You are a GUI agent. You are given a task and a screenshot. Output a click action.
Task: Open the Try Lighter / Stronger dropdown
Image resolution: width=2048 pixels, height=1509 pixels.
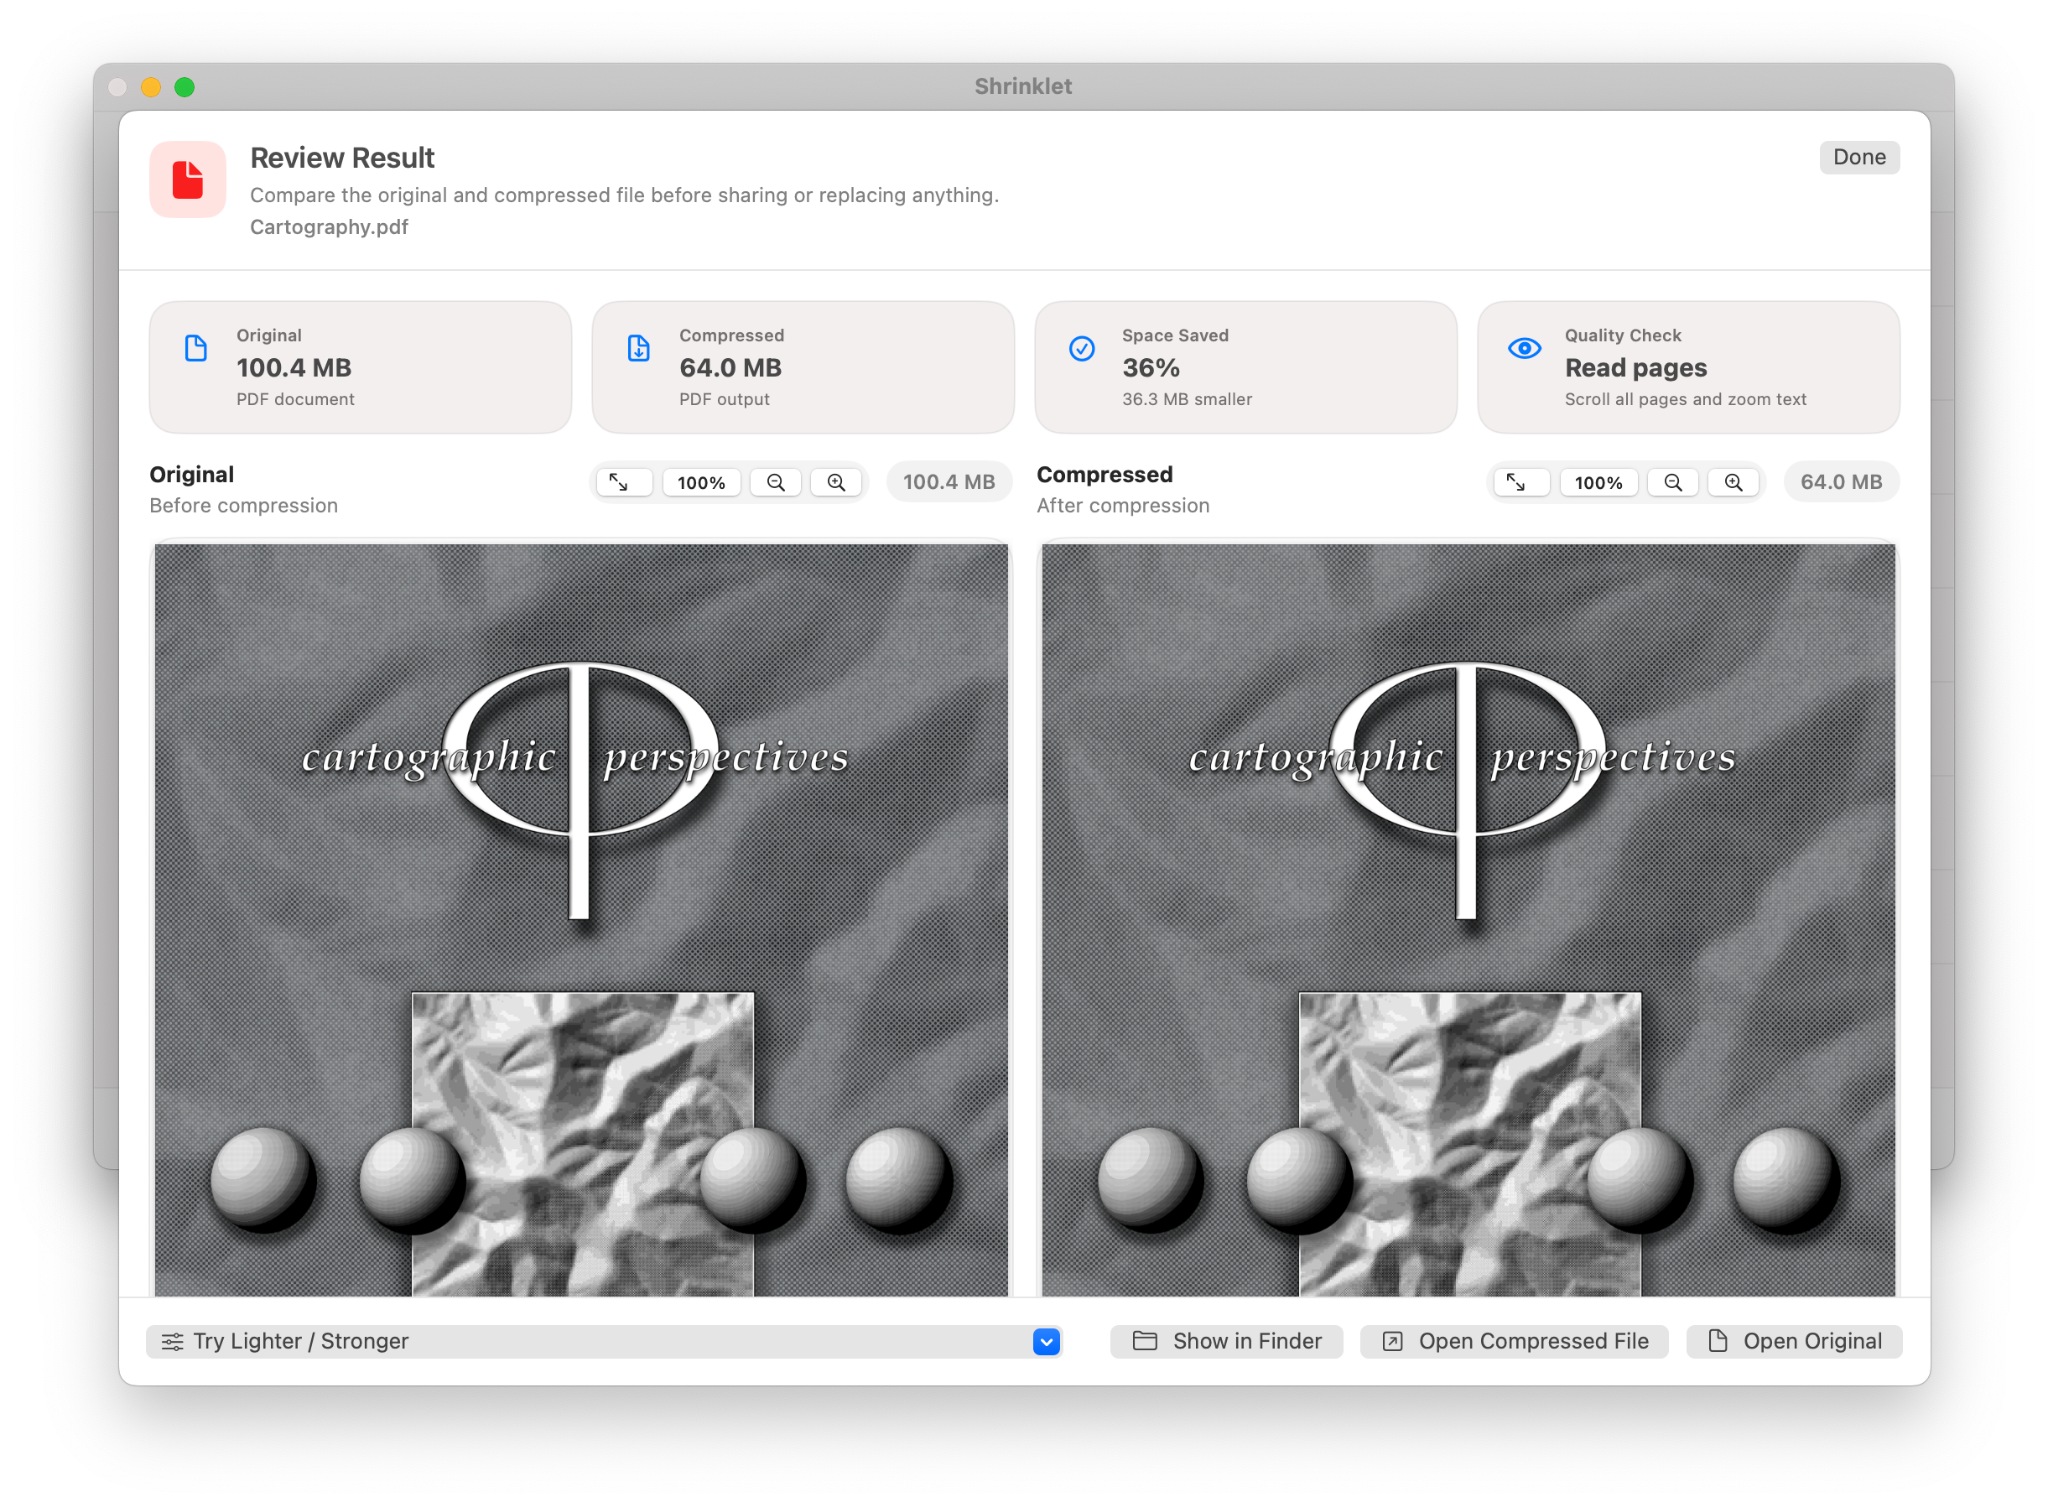point(603,1341)
